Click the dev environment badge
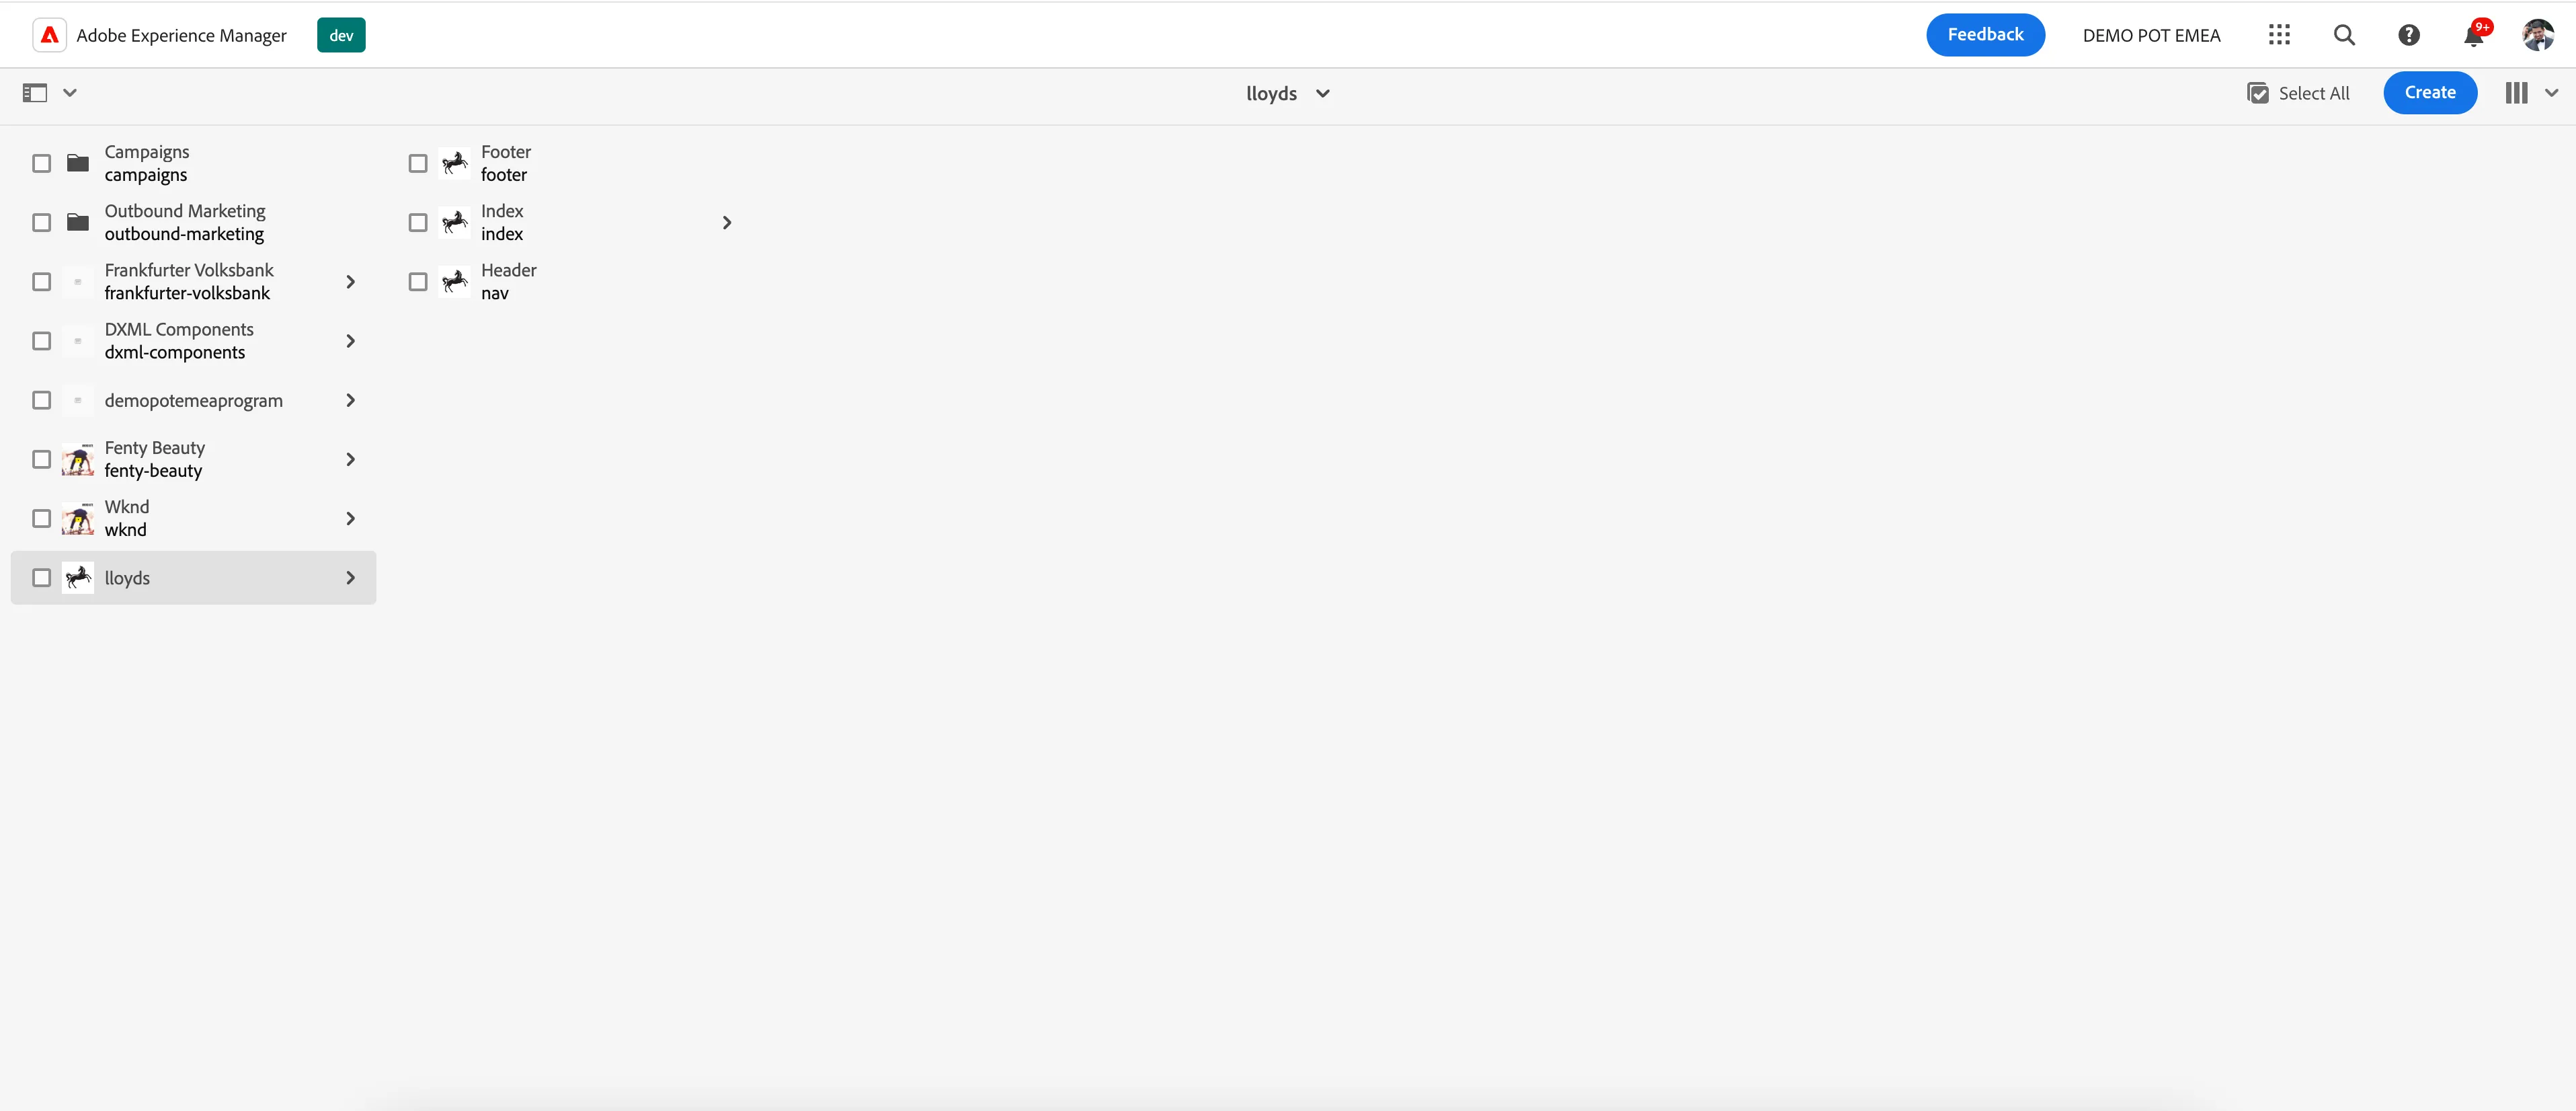 click(x=341, y=35)
